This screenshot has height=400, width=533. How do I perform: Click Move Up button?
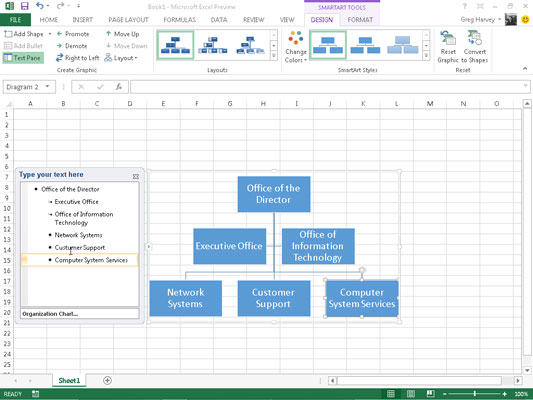click(x=122, y=34)
